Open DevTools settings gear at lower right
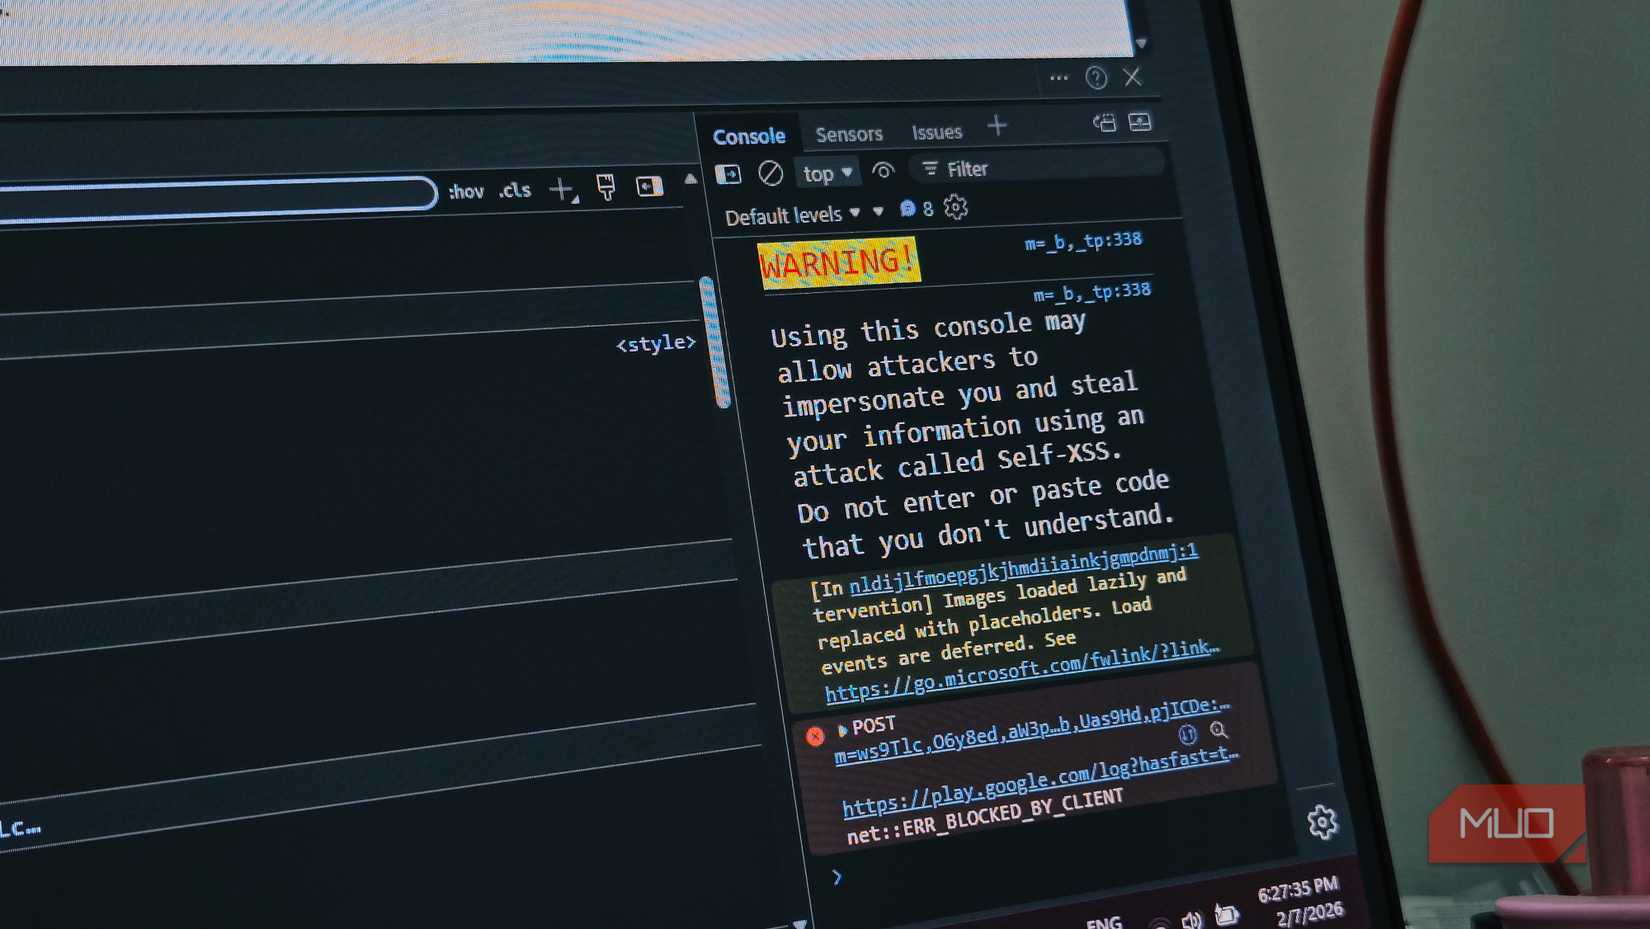 tap(1322, 822)
